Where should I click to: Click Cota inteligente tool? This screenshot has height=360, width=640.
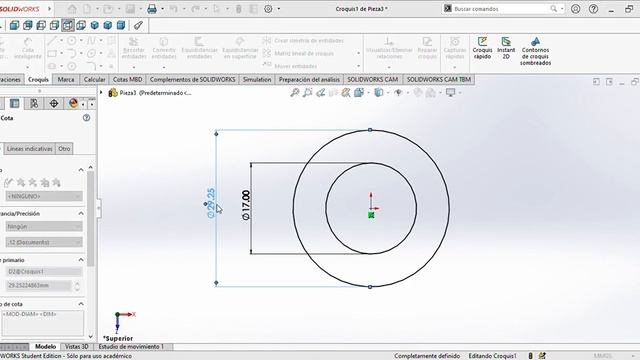point(28,48)
